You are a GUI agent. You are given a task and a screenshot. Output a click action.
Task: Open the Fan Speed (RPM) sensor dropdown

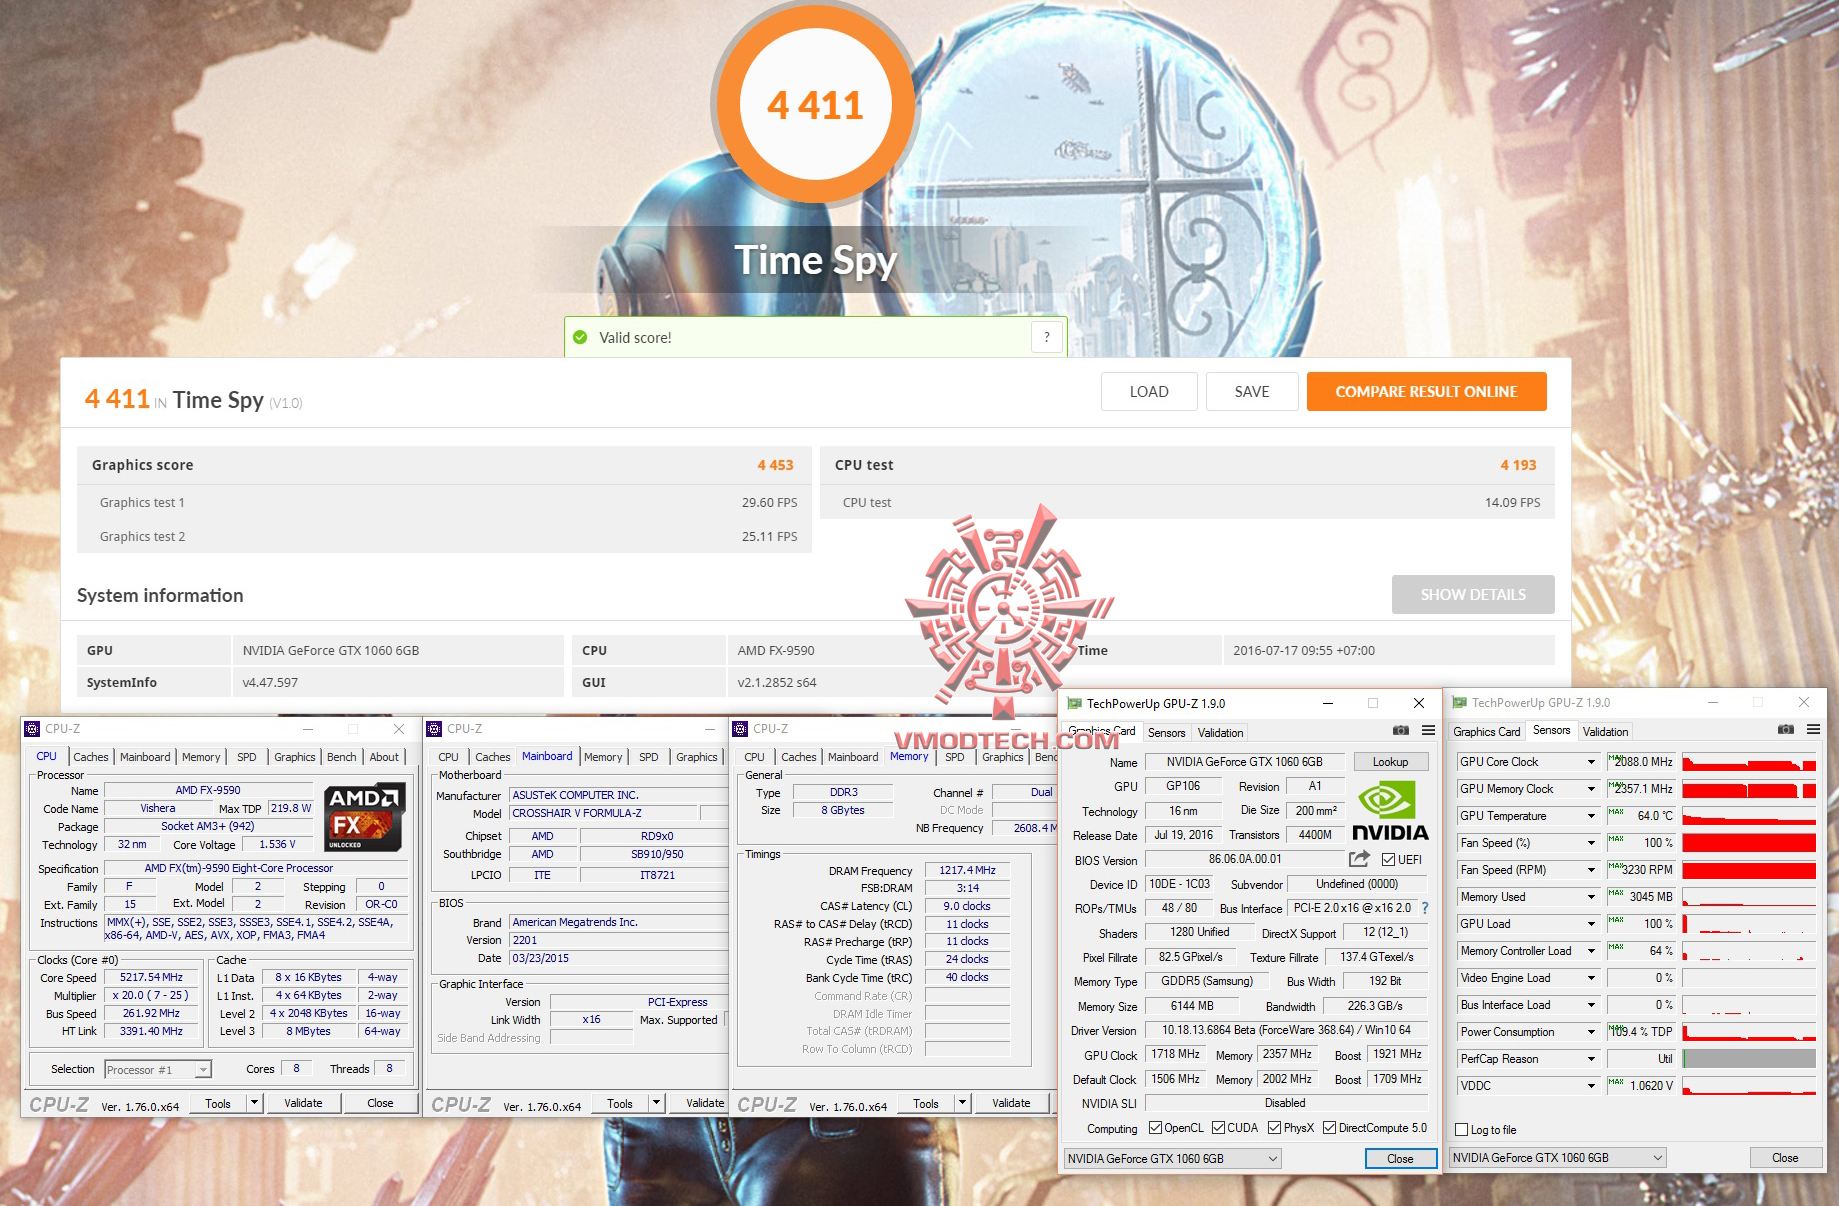coord(1591,870)
